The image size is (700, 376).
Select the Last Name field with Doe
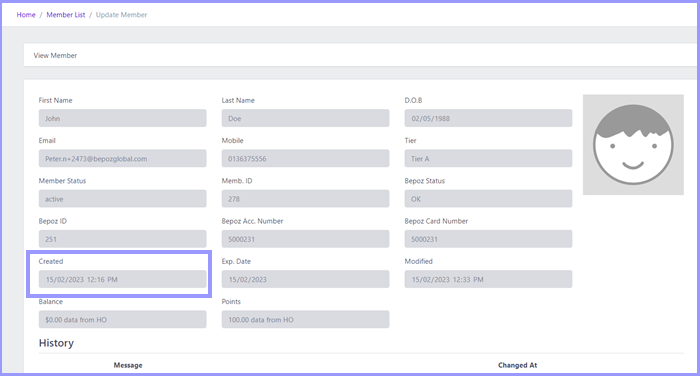pyautogui.click(x=305, y=118)
